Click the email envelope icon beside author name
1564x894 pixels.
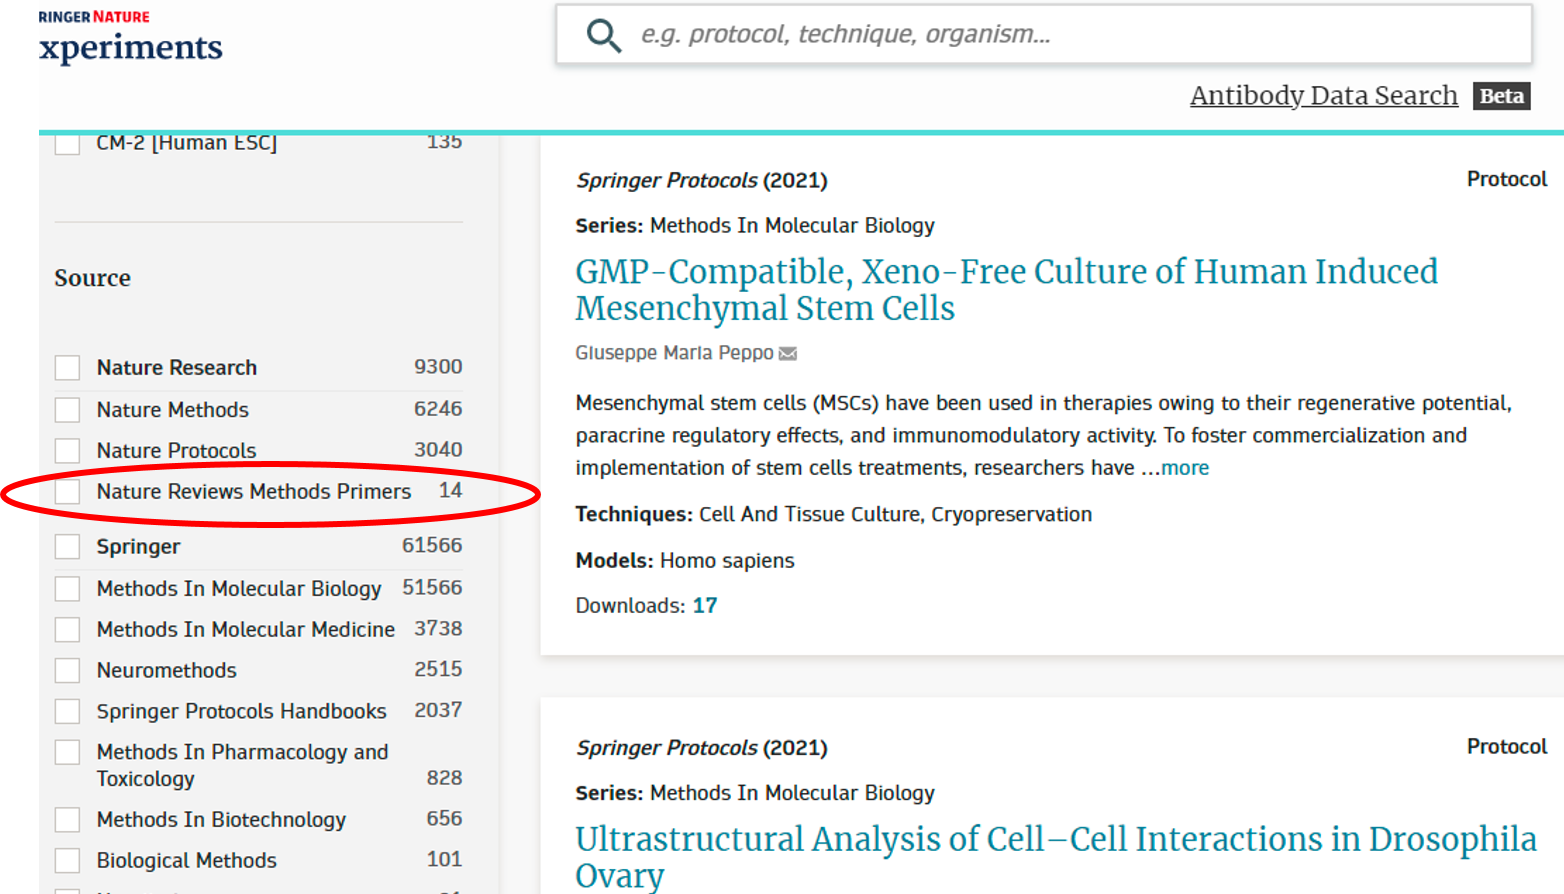click(x=788, y=354)
